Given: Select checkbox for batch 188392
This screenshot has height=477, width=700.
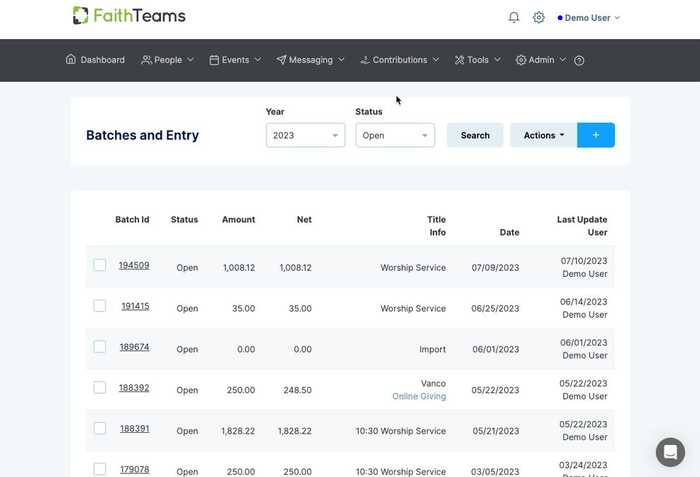Looking at the screenshot, I should [x=100, y=387].
